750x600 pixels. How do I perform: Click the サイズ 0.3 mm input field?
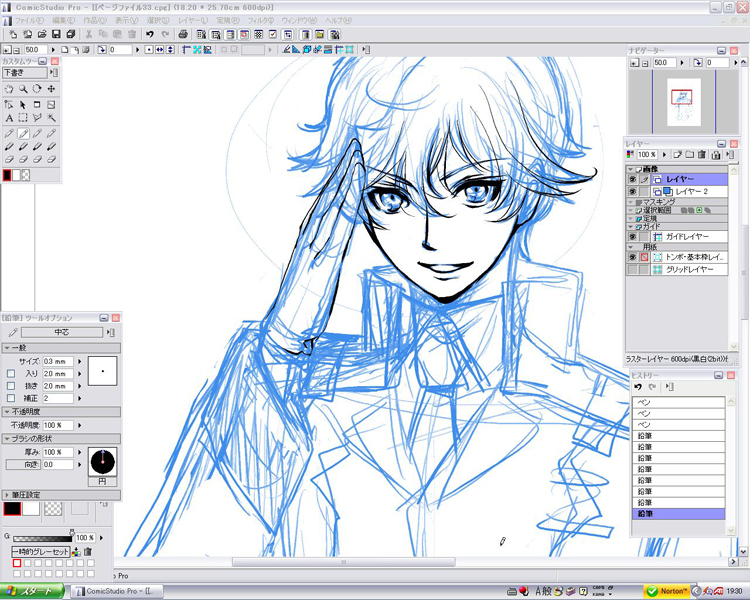tap(58, 362)
